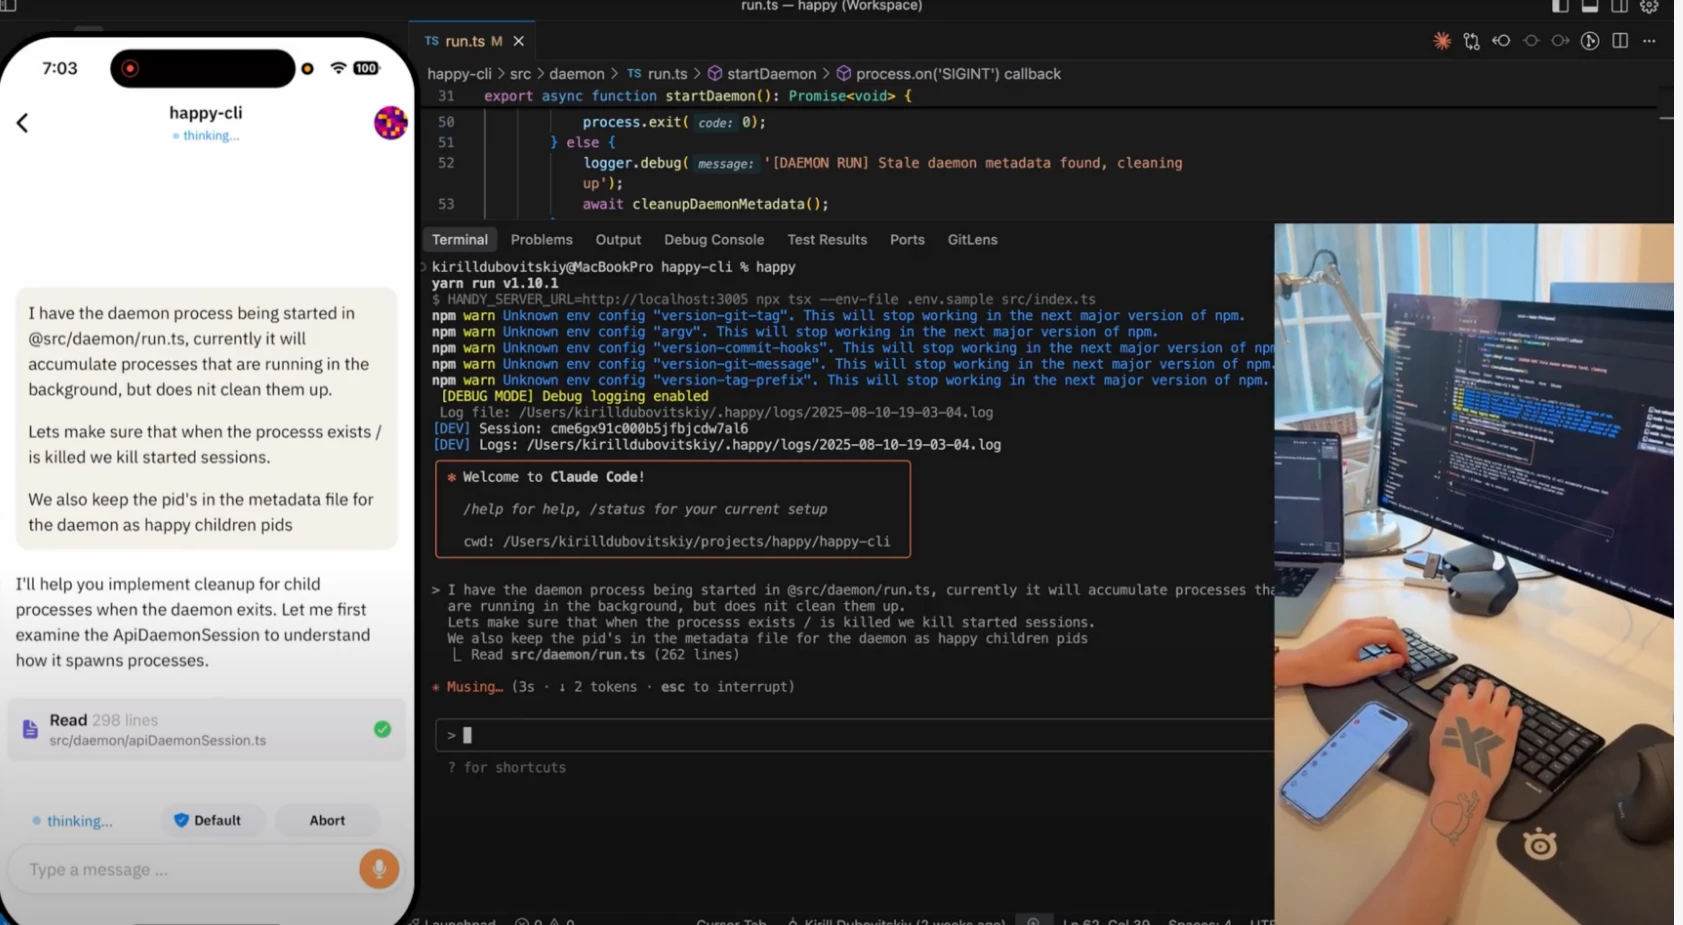This screenshot has height=925, width=1683.
Task: Open changes compare icon in editor toolbar
Action: pos(1471,41)
